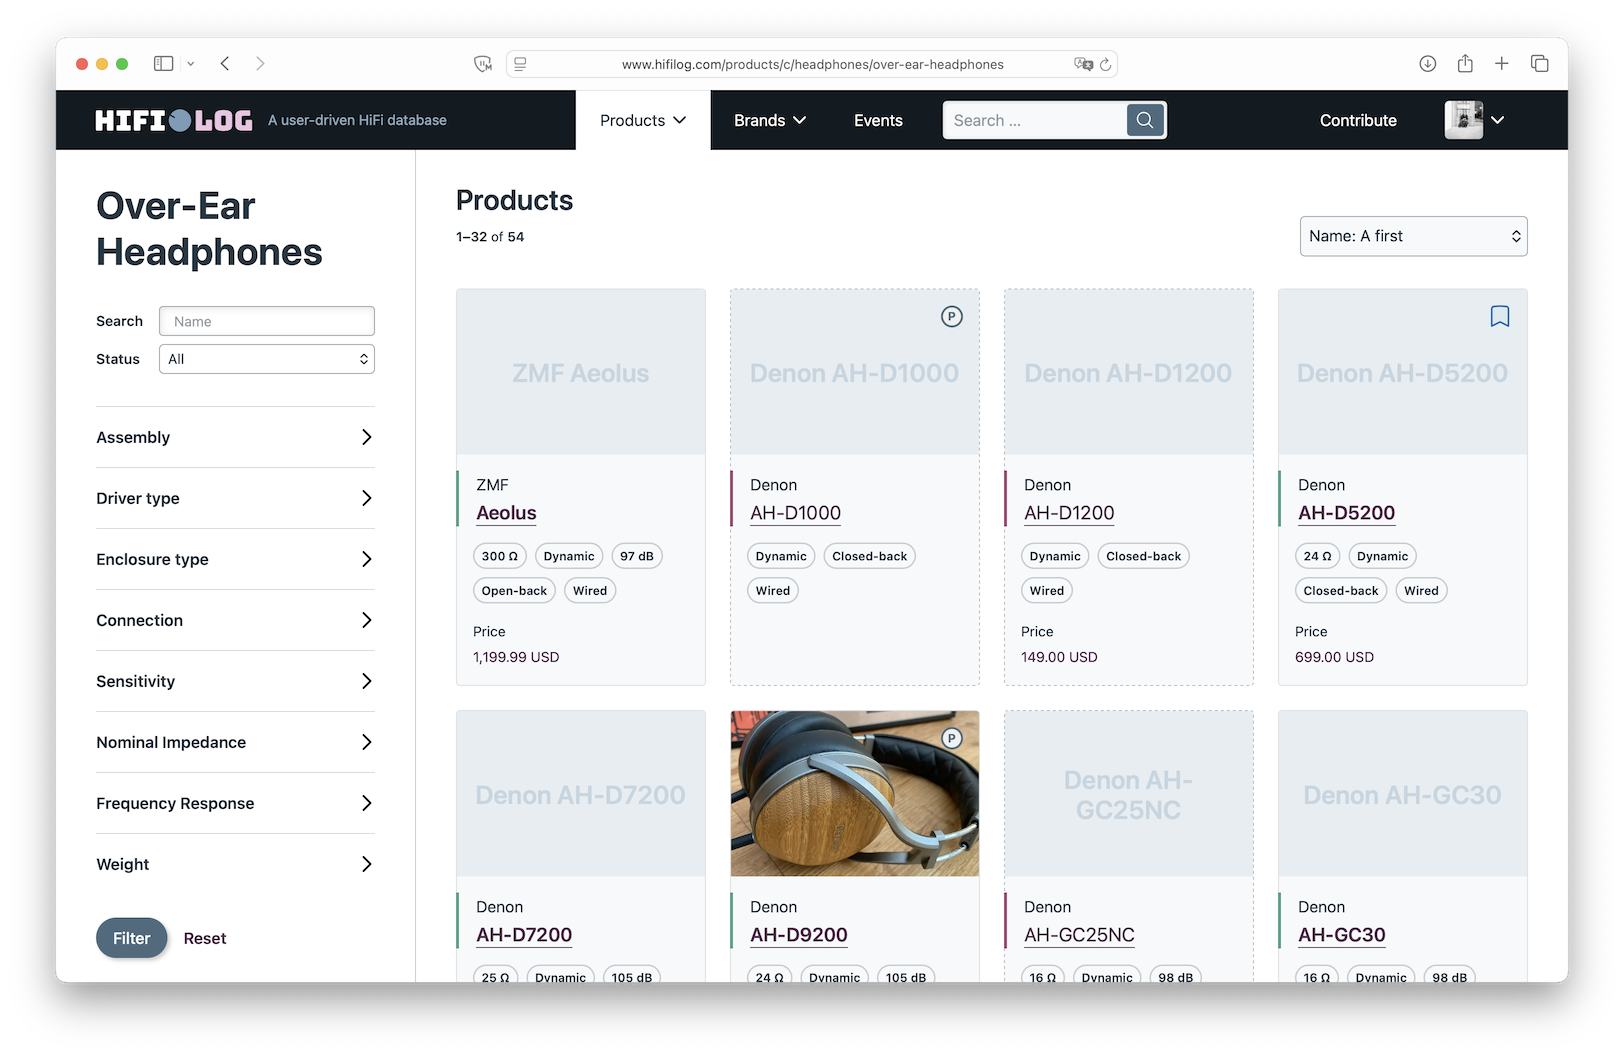Open the user avatar menu
1624x1056 pixels.
pos(1475,120)
